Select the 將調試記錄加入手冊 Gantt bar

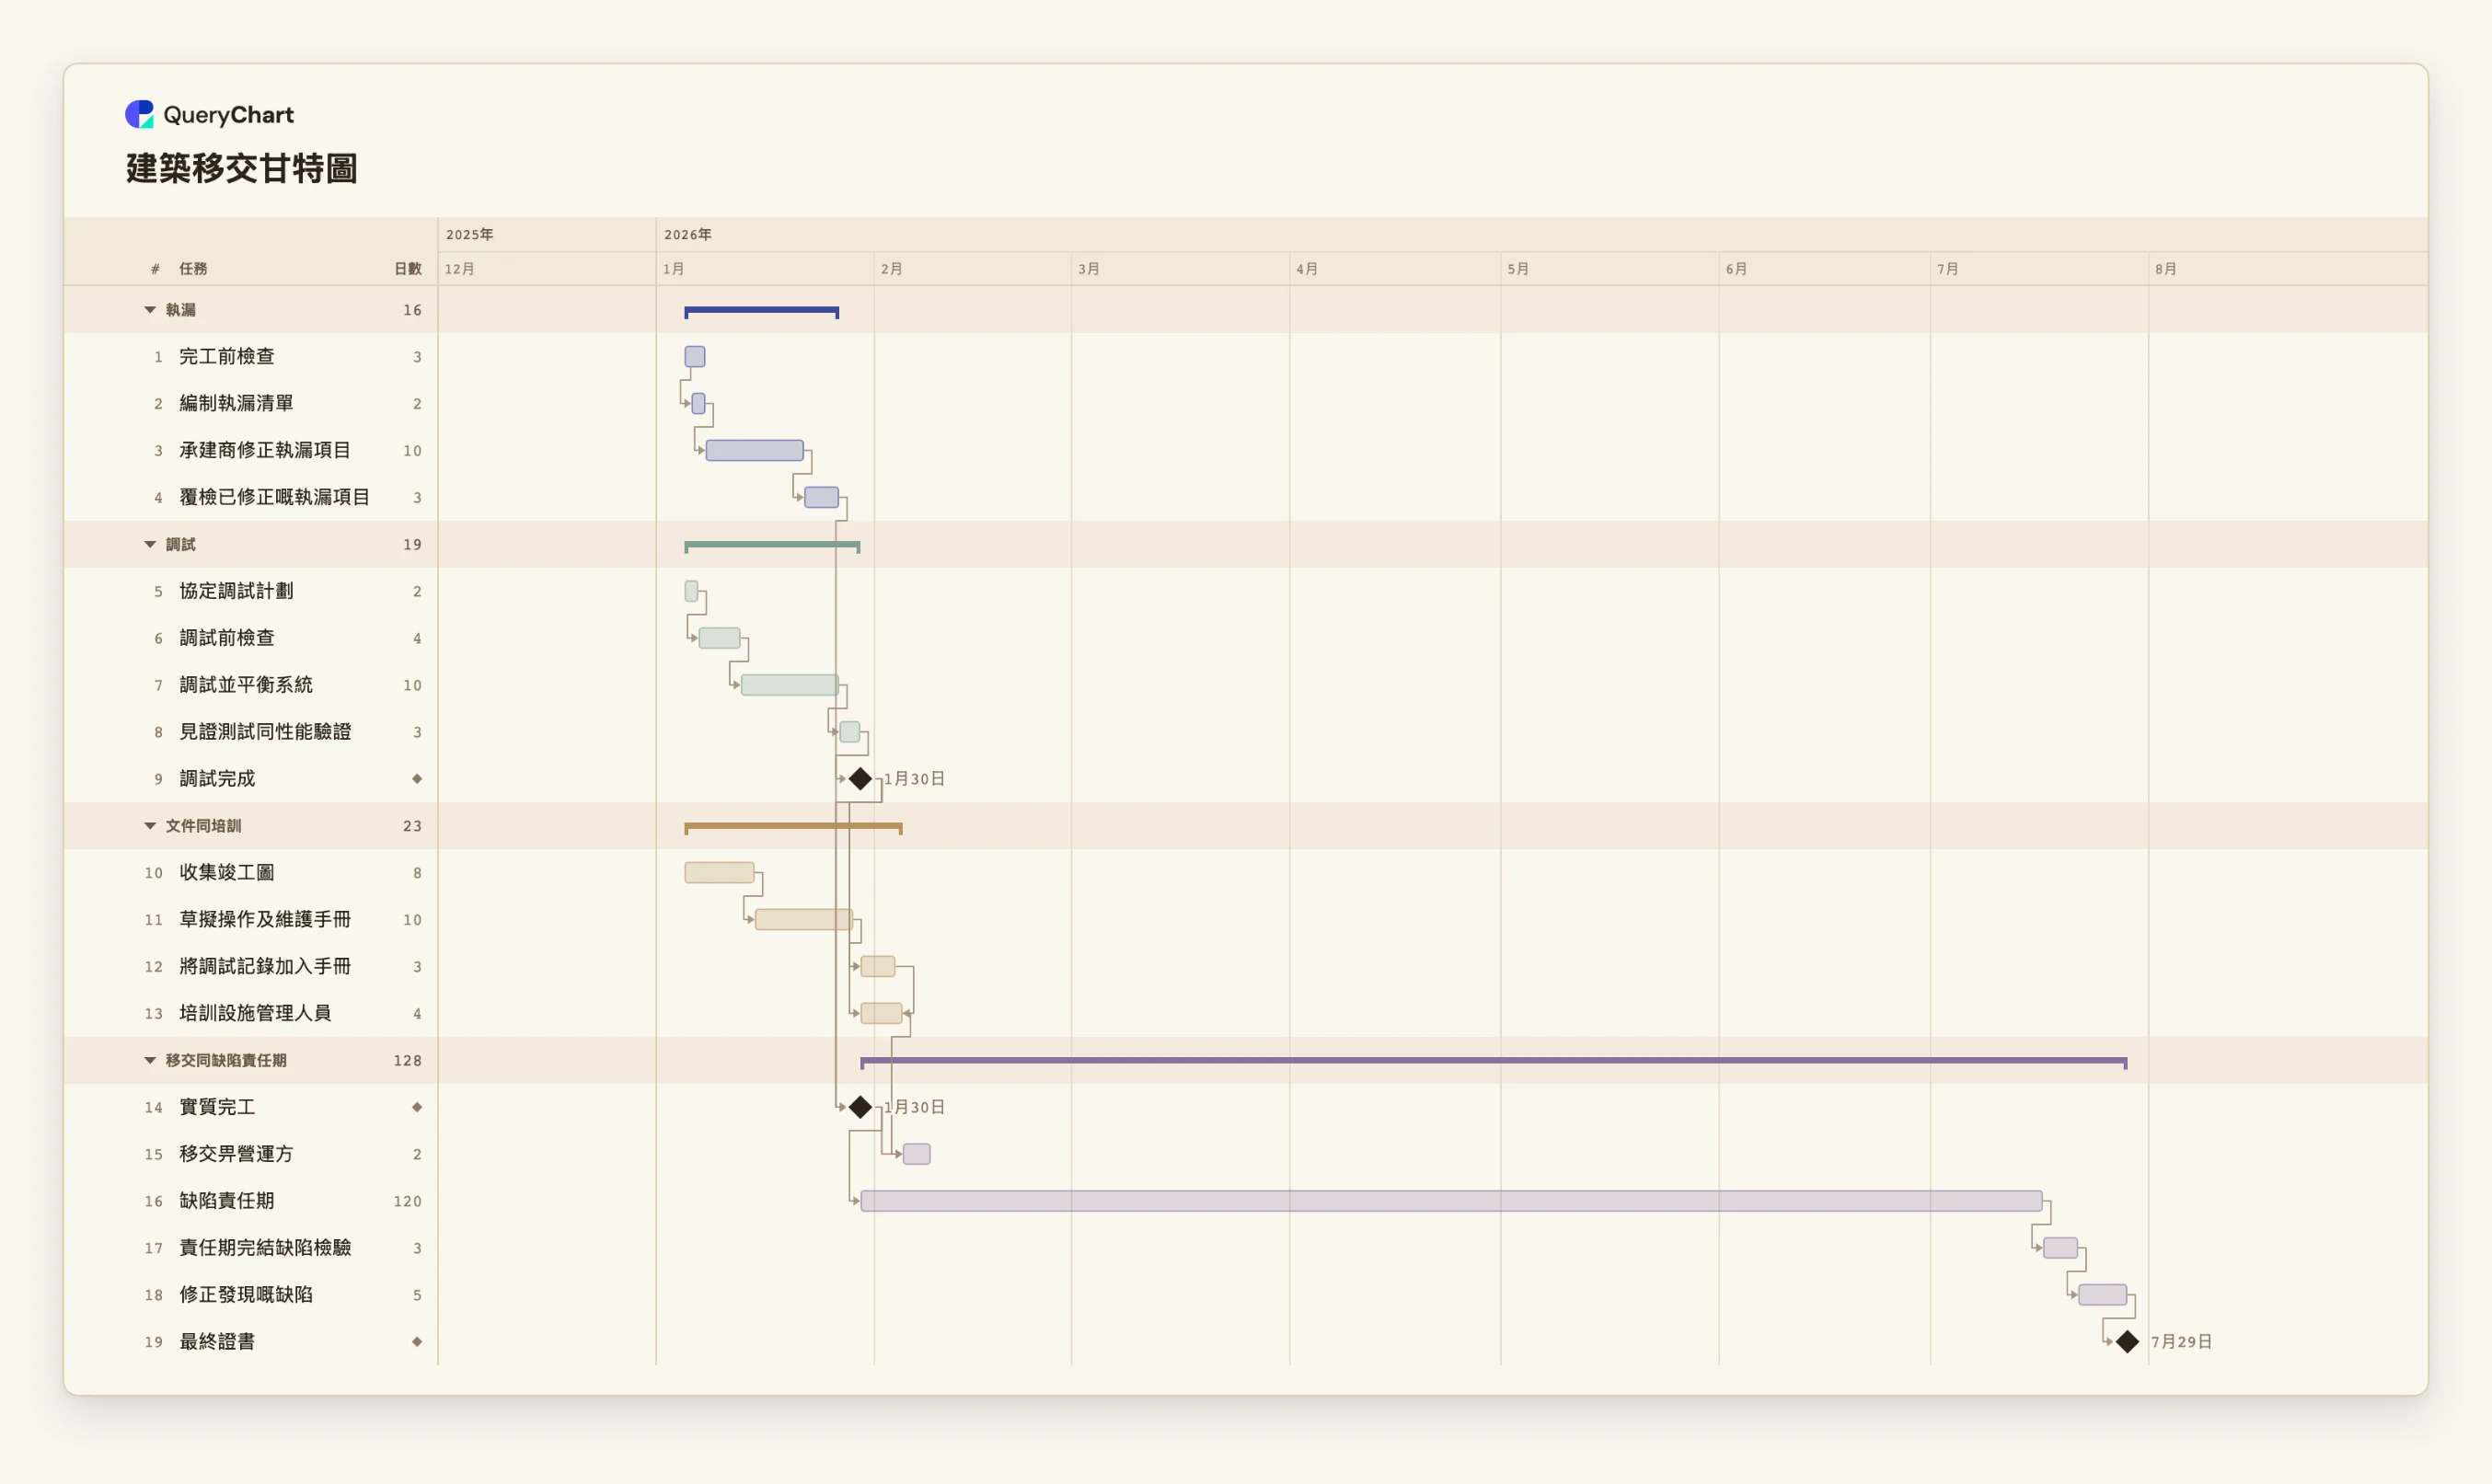click(878, 967)
